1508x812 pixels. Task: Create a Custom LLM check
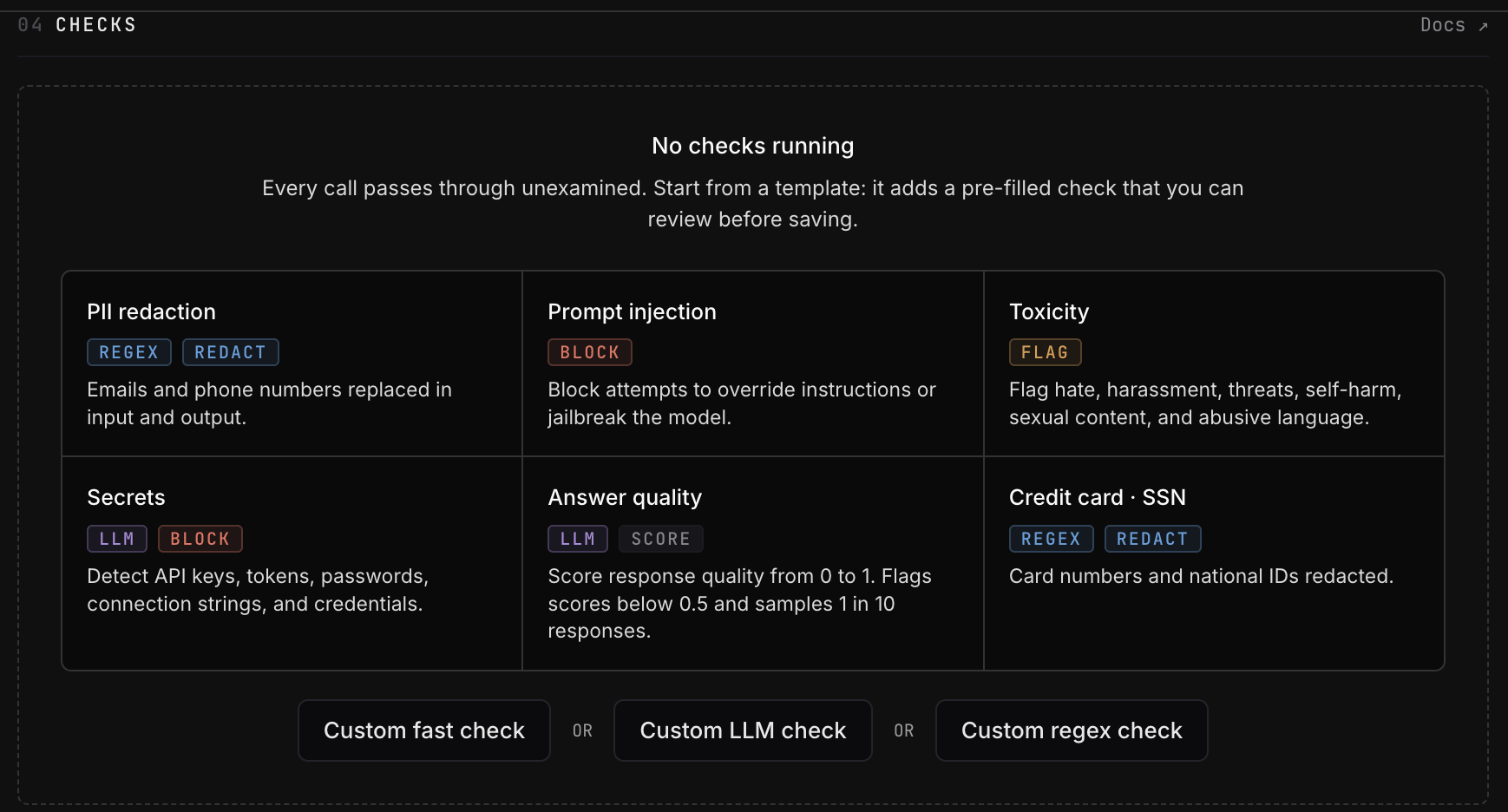pyautogui.click(x=743, y=730)
